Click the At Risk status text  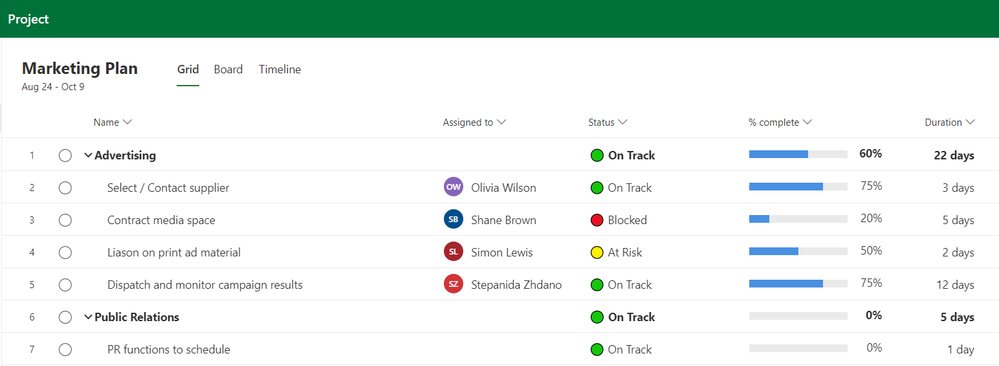point(625,253)
